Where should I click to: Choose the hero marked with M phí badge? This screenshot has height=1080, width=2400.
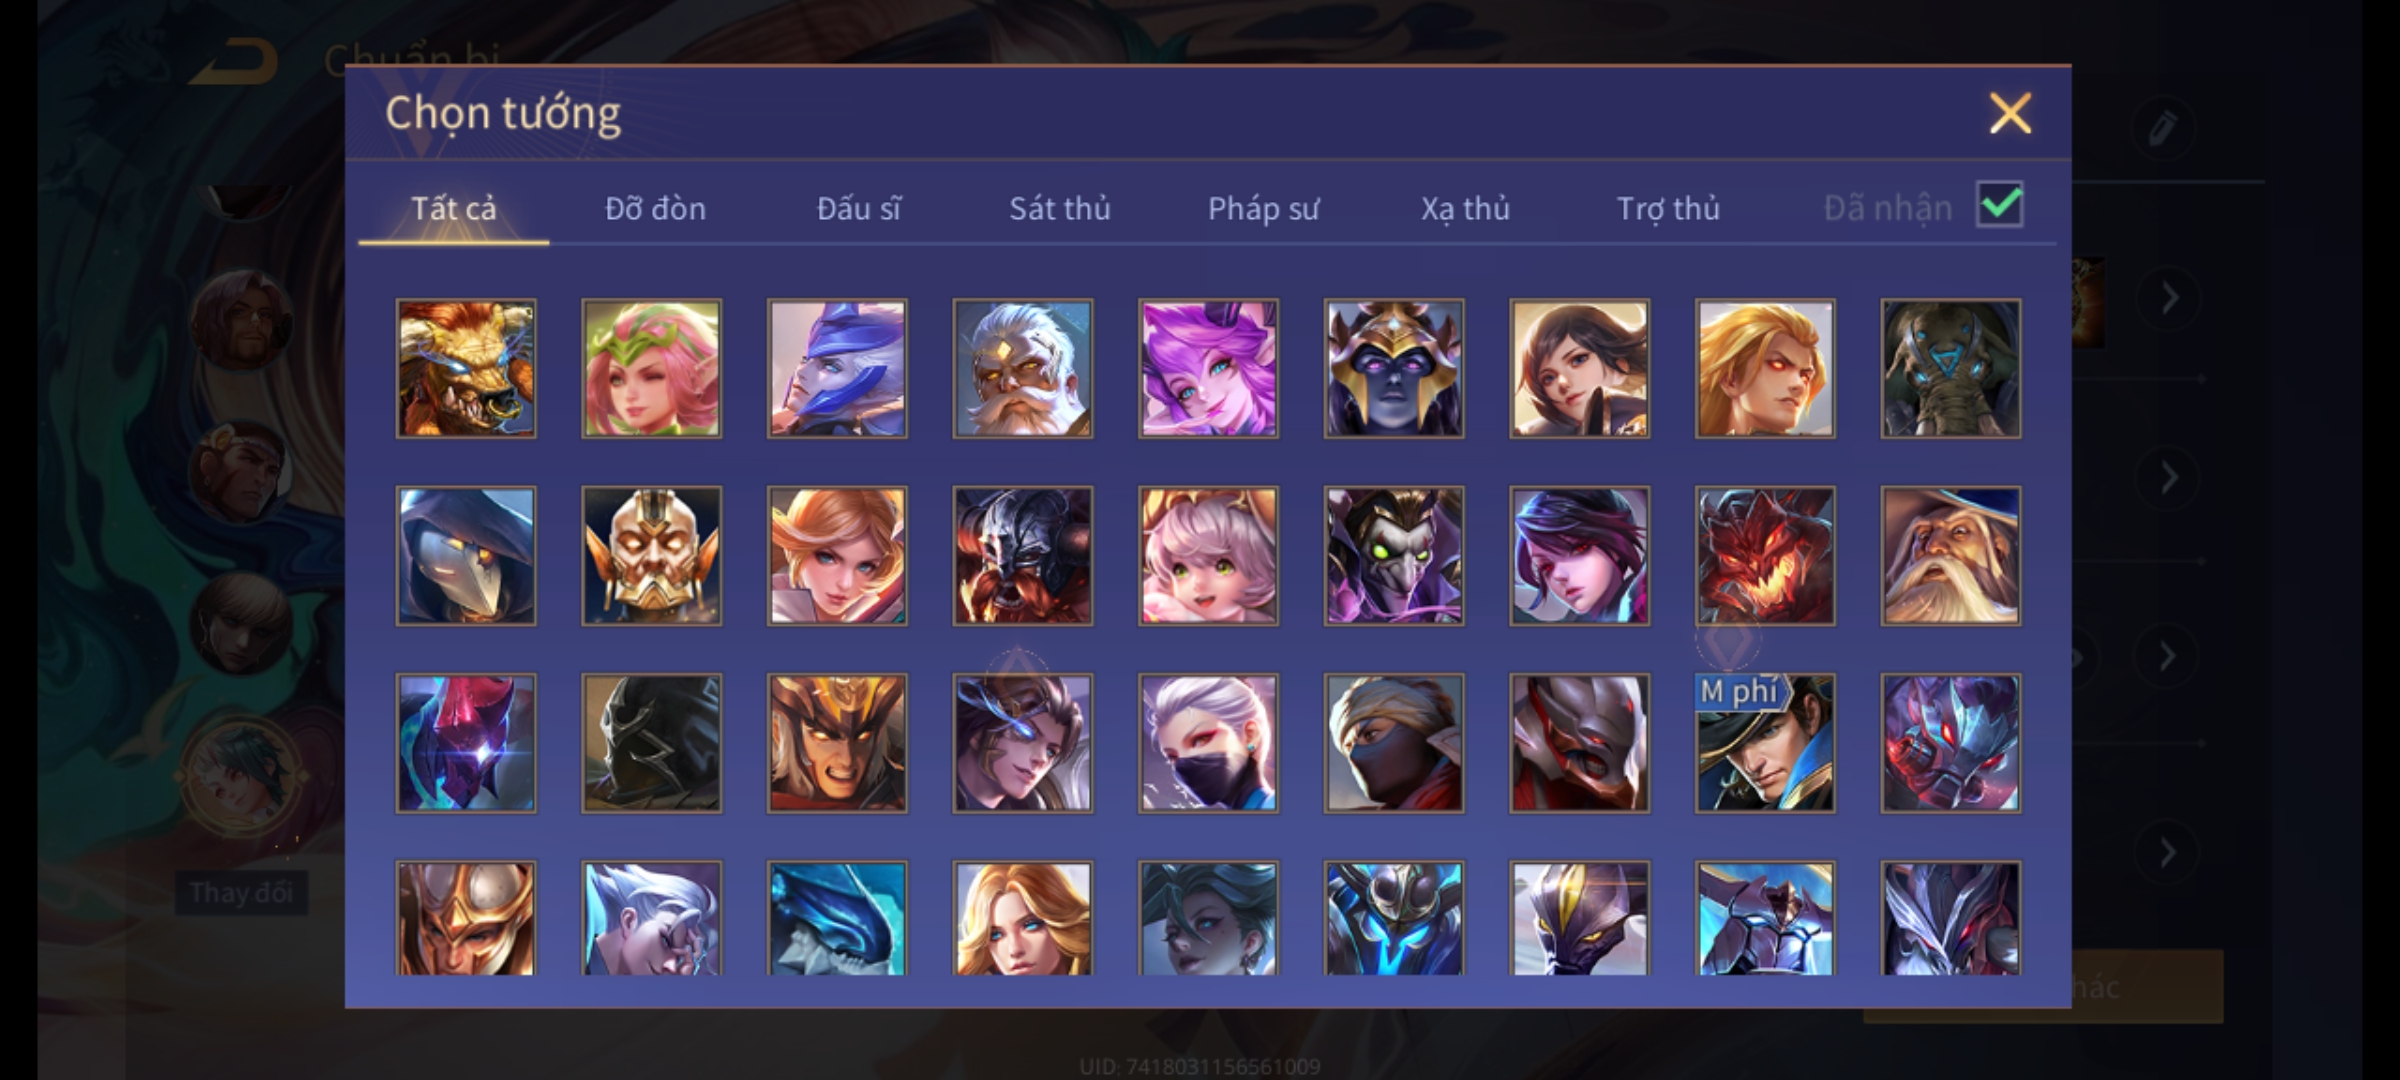pyautogui.click(x=1765, y=743)
